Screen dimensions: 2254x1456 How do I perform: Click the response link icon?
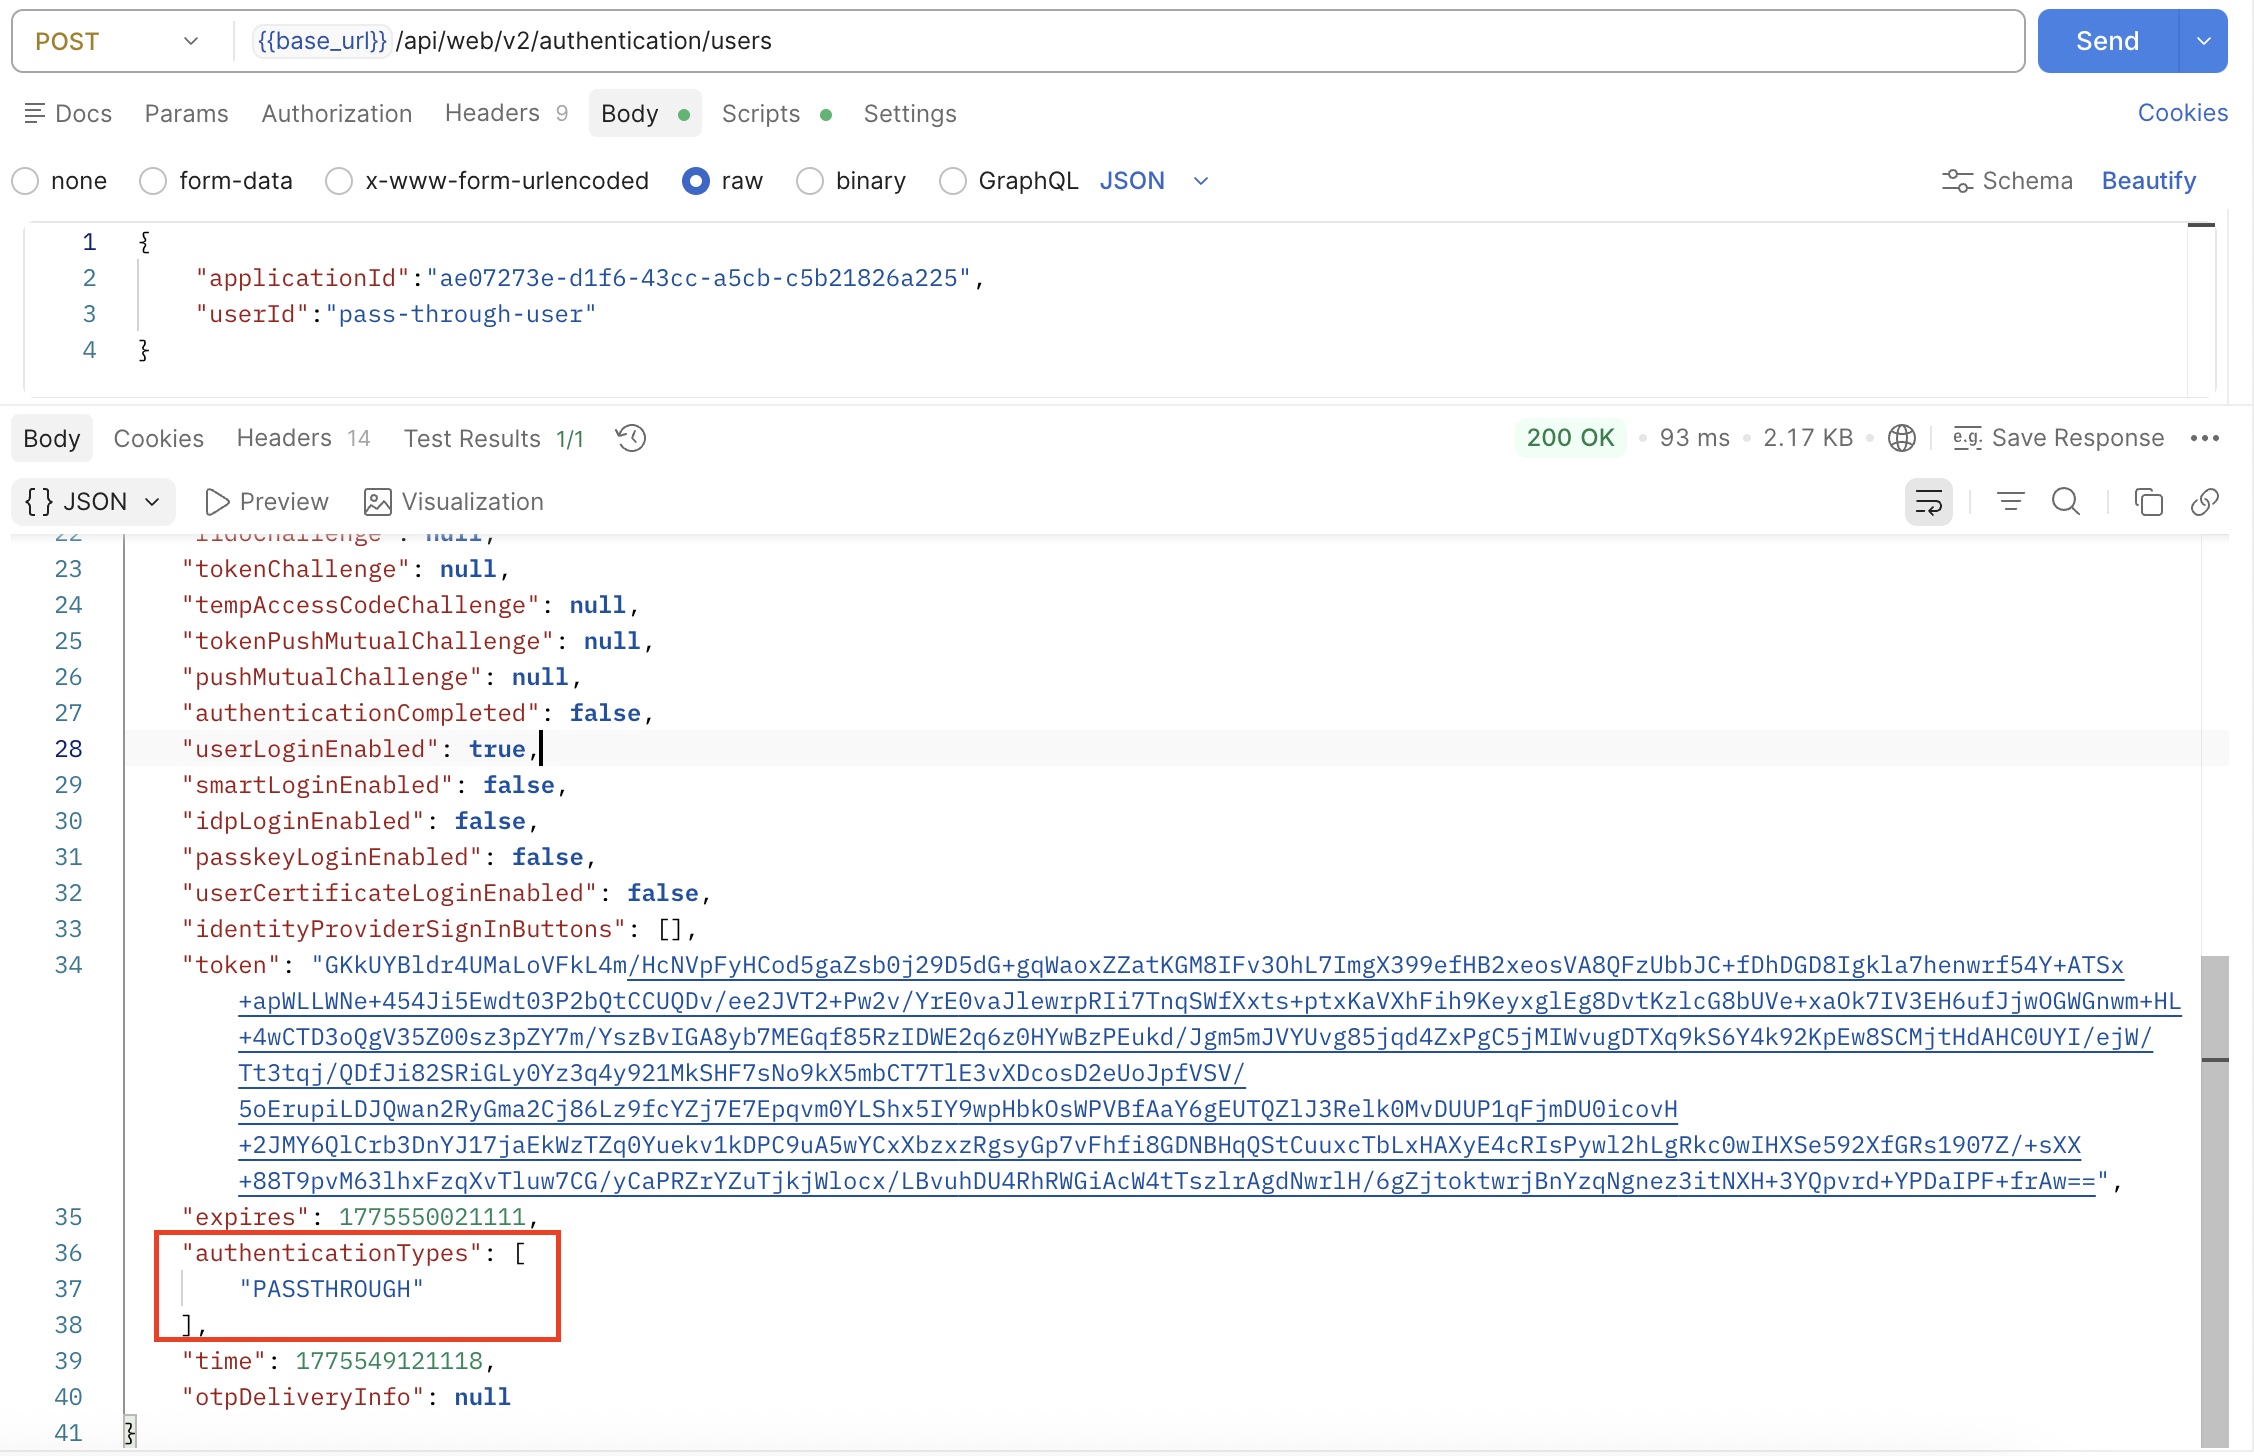click(2204, 501)
